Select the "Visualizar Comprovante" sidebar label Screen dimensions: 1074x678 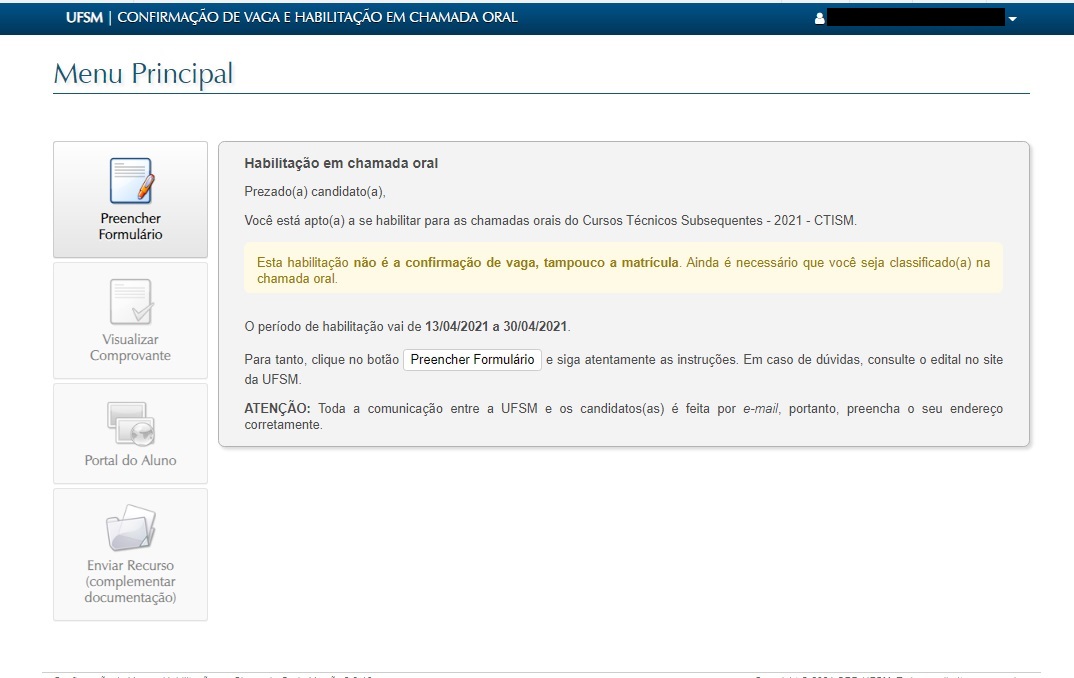tap(130, 347)
